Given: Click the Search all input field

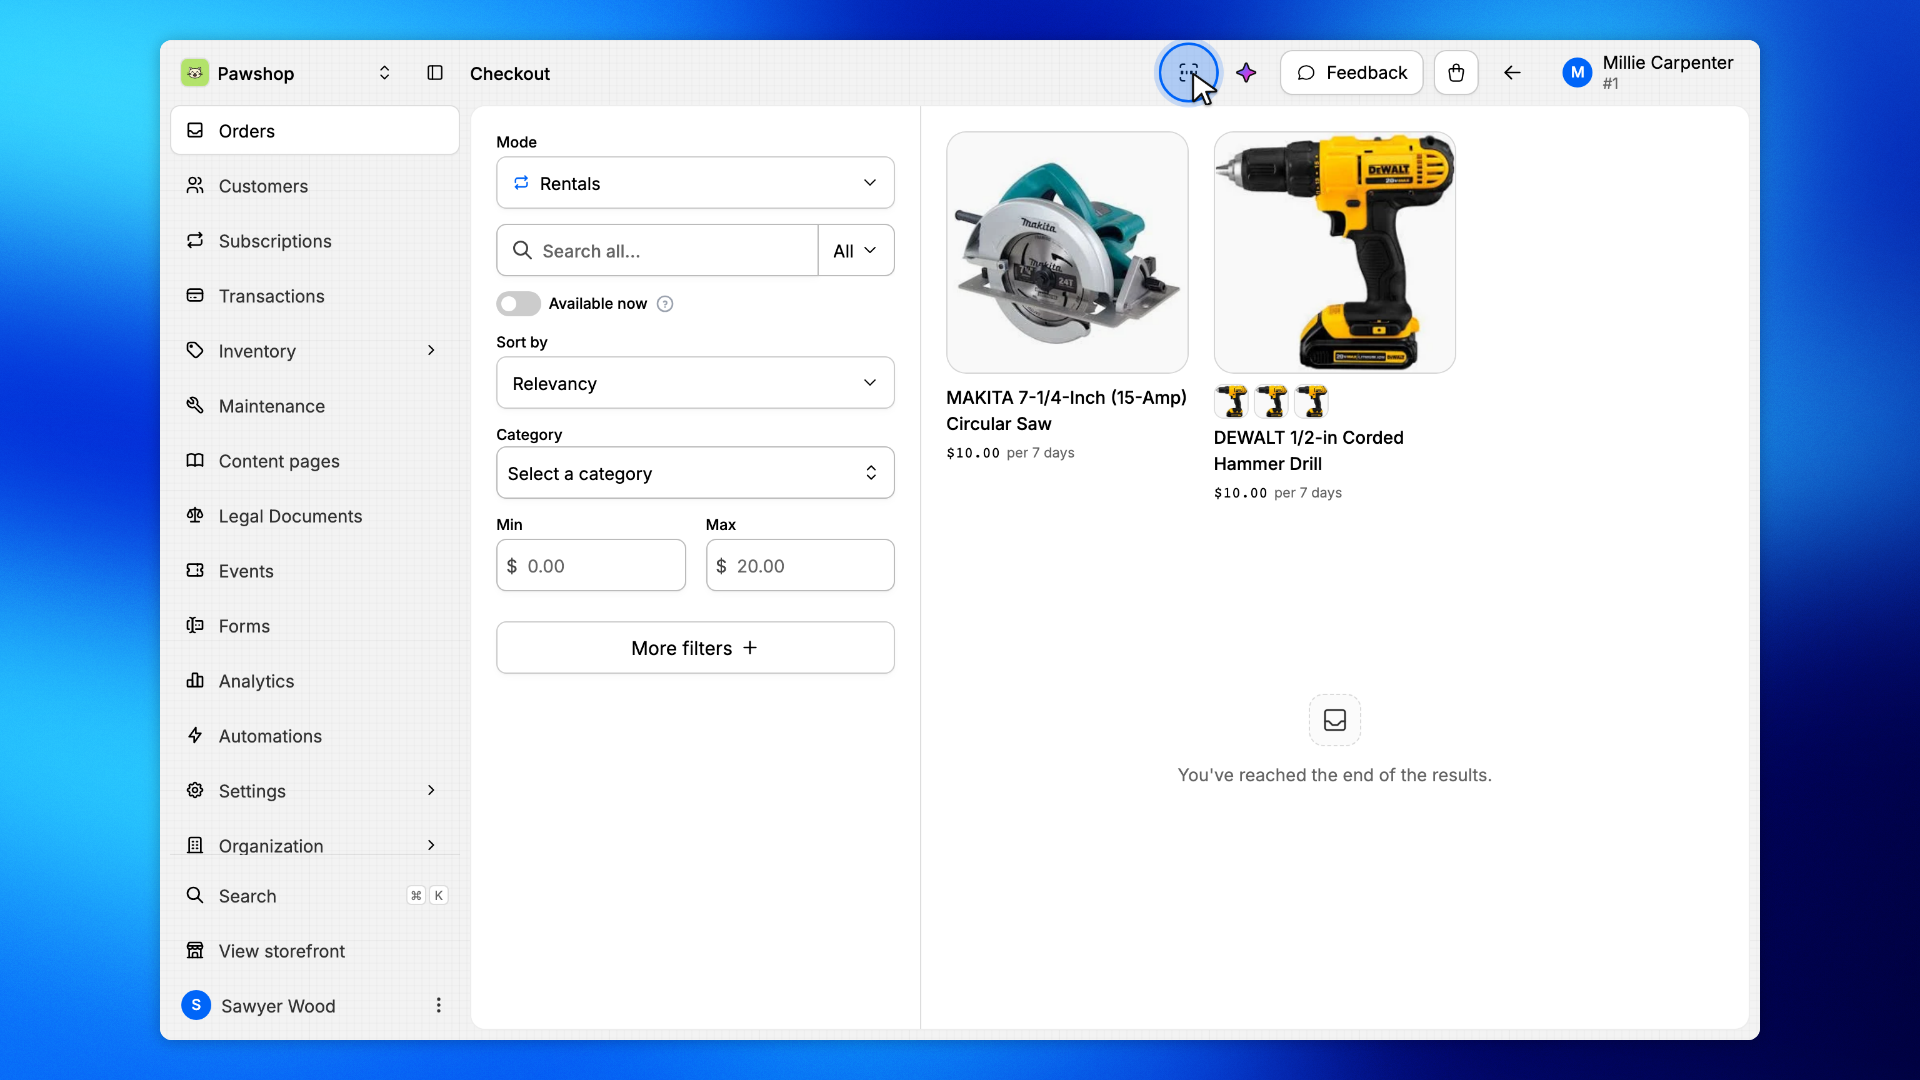Looking at the screenshot, I should pos(657,251).
